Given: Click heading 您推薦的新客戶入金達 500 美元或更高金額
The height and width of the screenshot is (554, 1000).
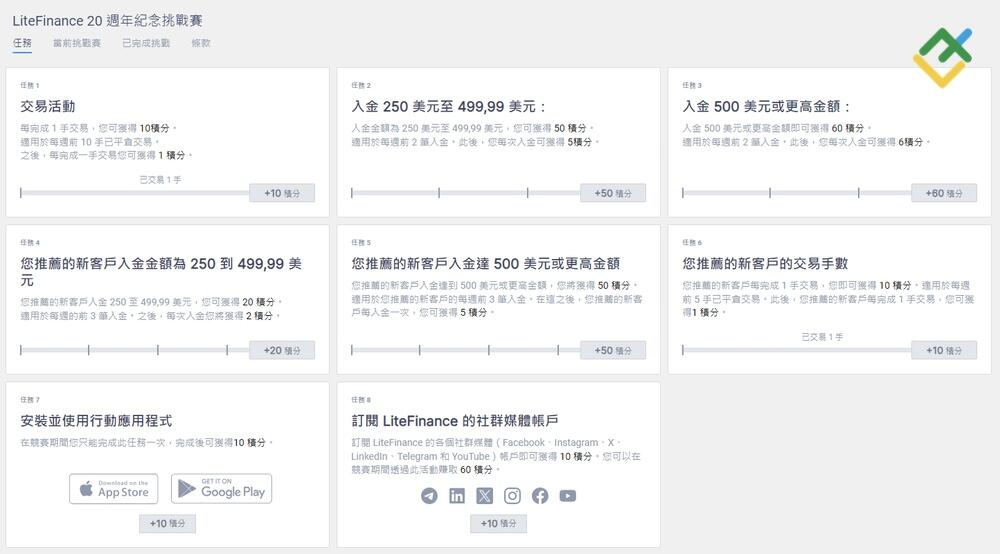Looking at the screenshot, I should coord(485,263).
